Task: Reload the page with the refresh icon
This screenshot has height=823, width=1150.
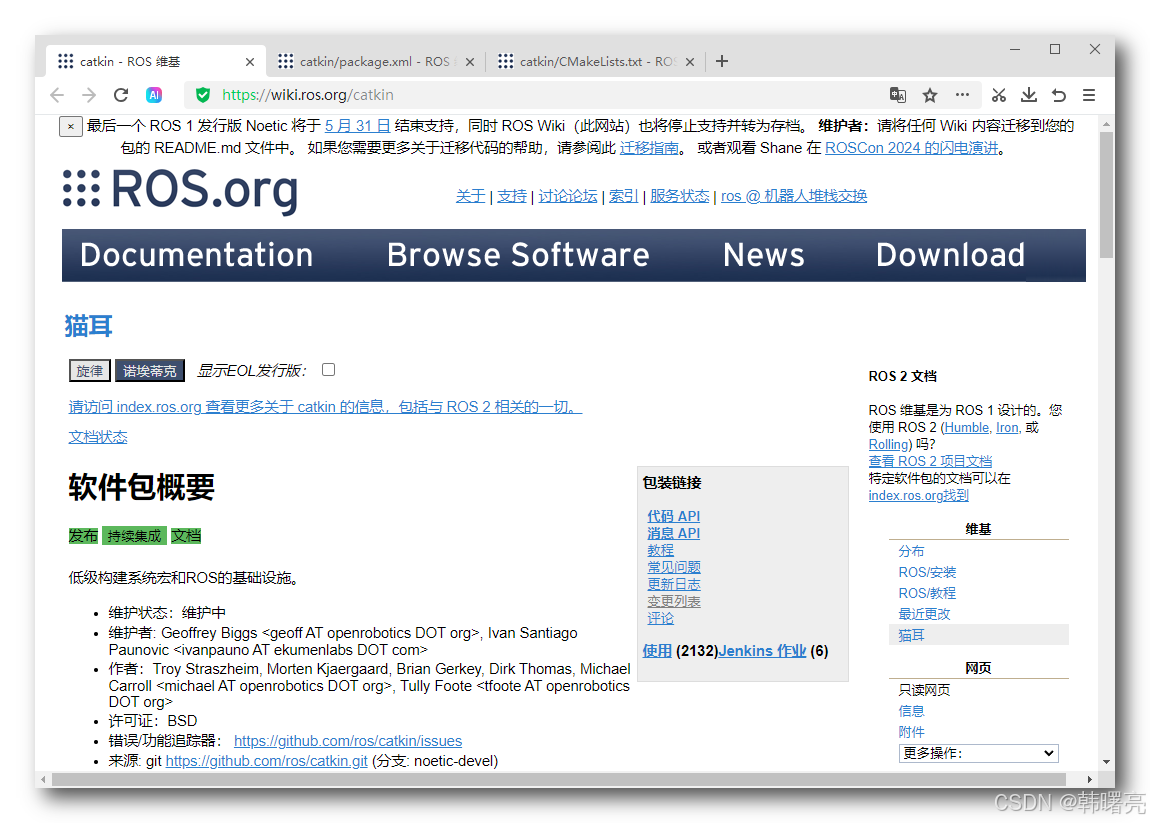Action: (121, 95)
